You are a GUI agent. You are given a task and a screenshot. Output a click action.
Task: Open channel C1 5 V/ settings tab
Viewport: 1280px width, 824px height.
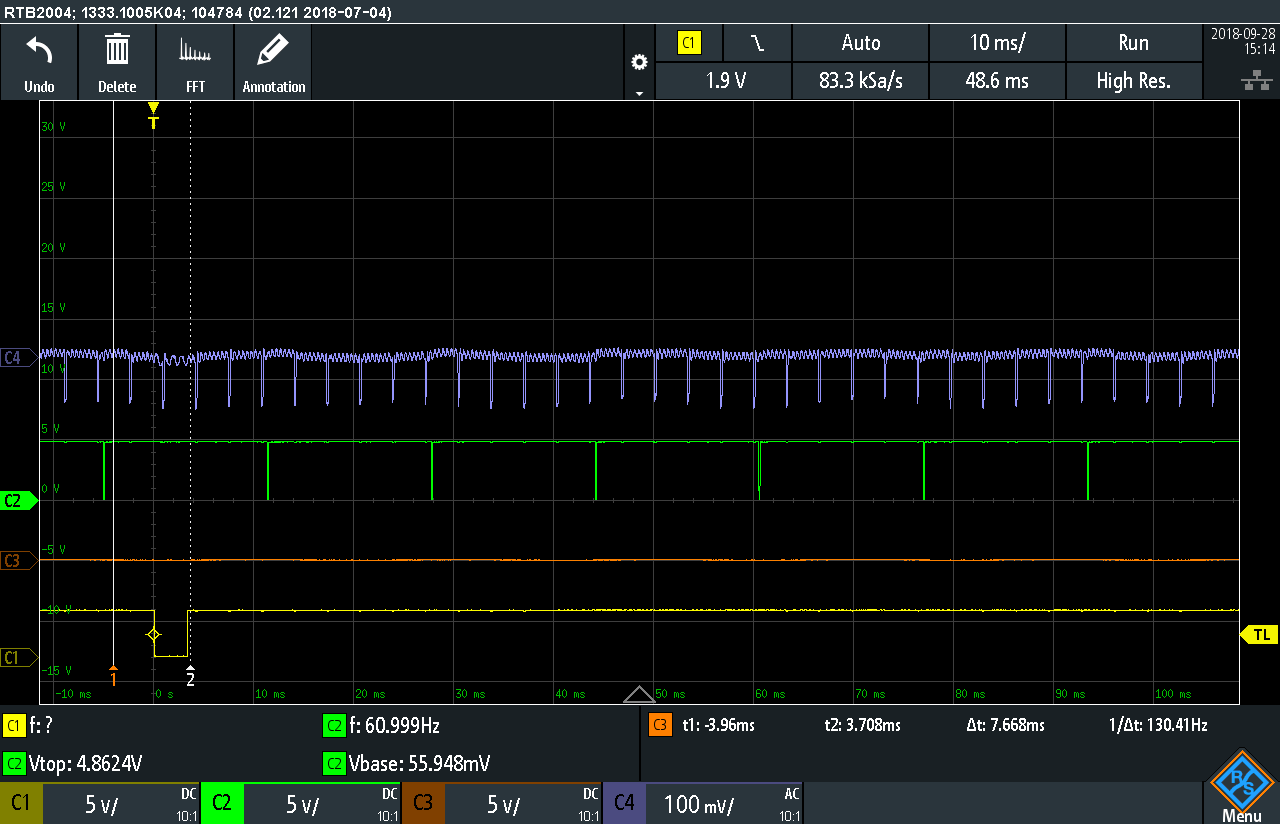click(100, 803)
